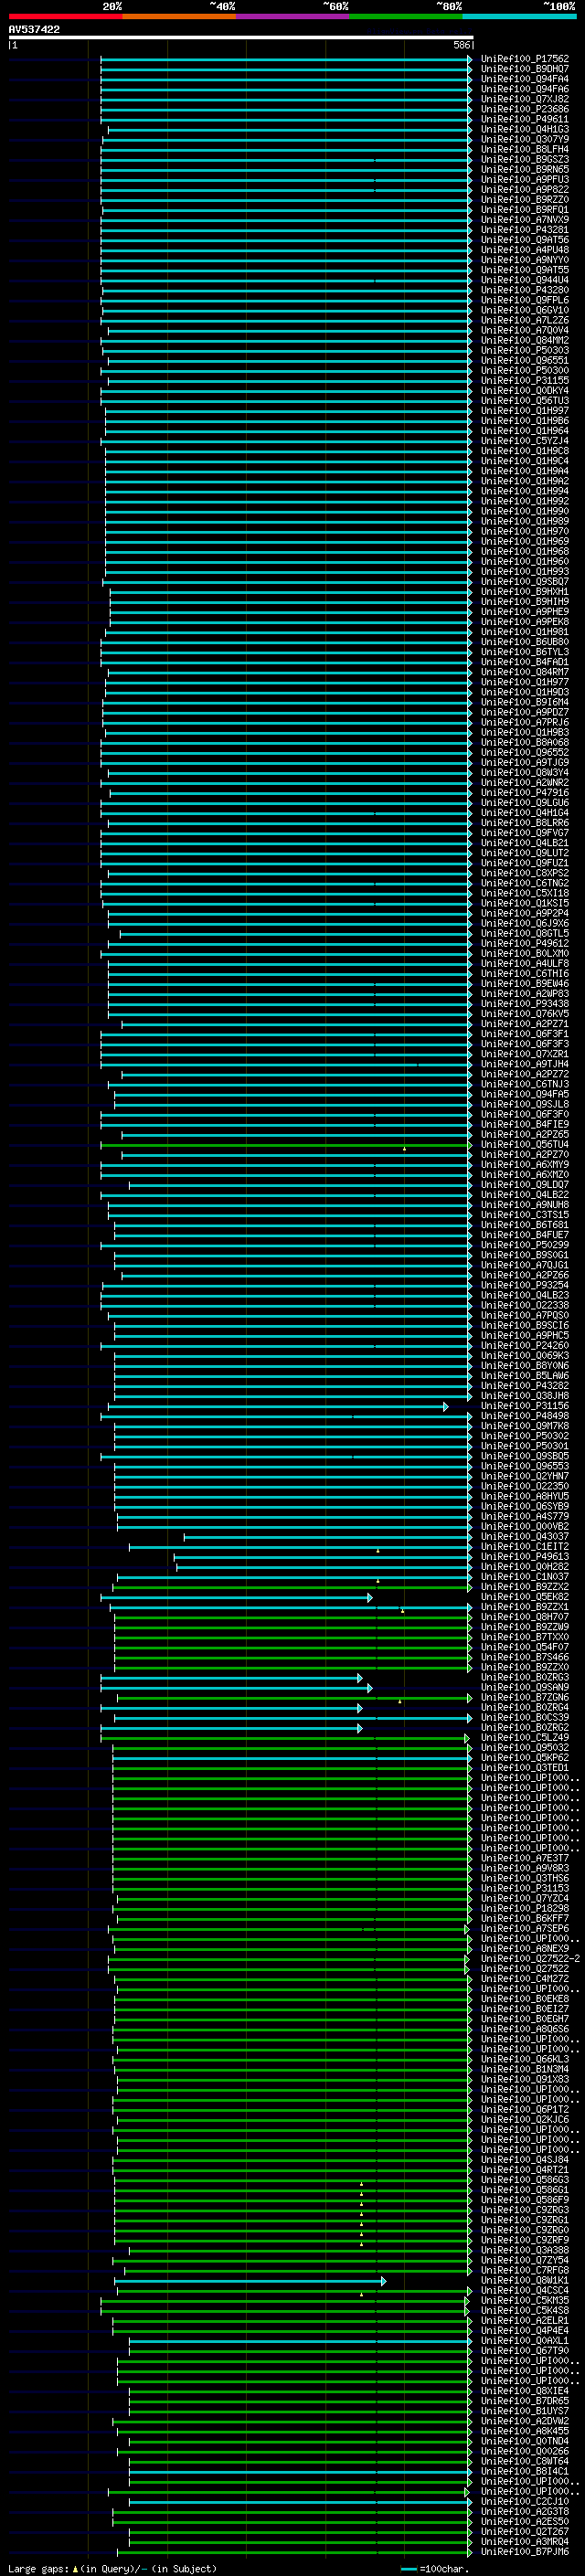Viewport: 585px width, 2576px height.
Task: Select the UniRef100_A9PFU3 label
Action: (x=524, y=179)
